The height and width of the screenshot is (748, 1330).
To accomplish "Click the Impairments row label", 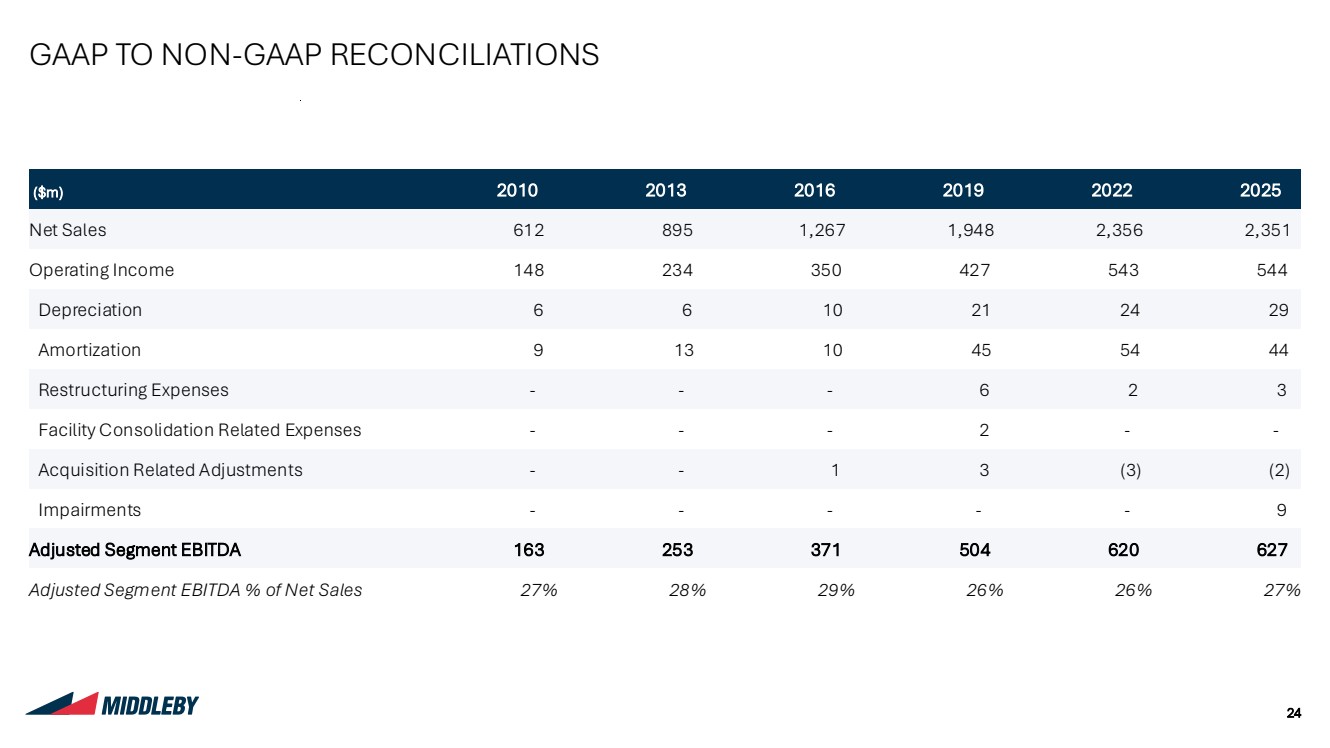I will [x=90, y=510].
